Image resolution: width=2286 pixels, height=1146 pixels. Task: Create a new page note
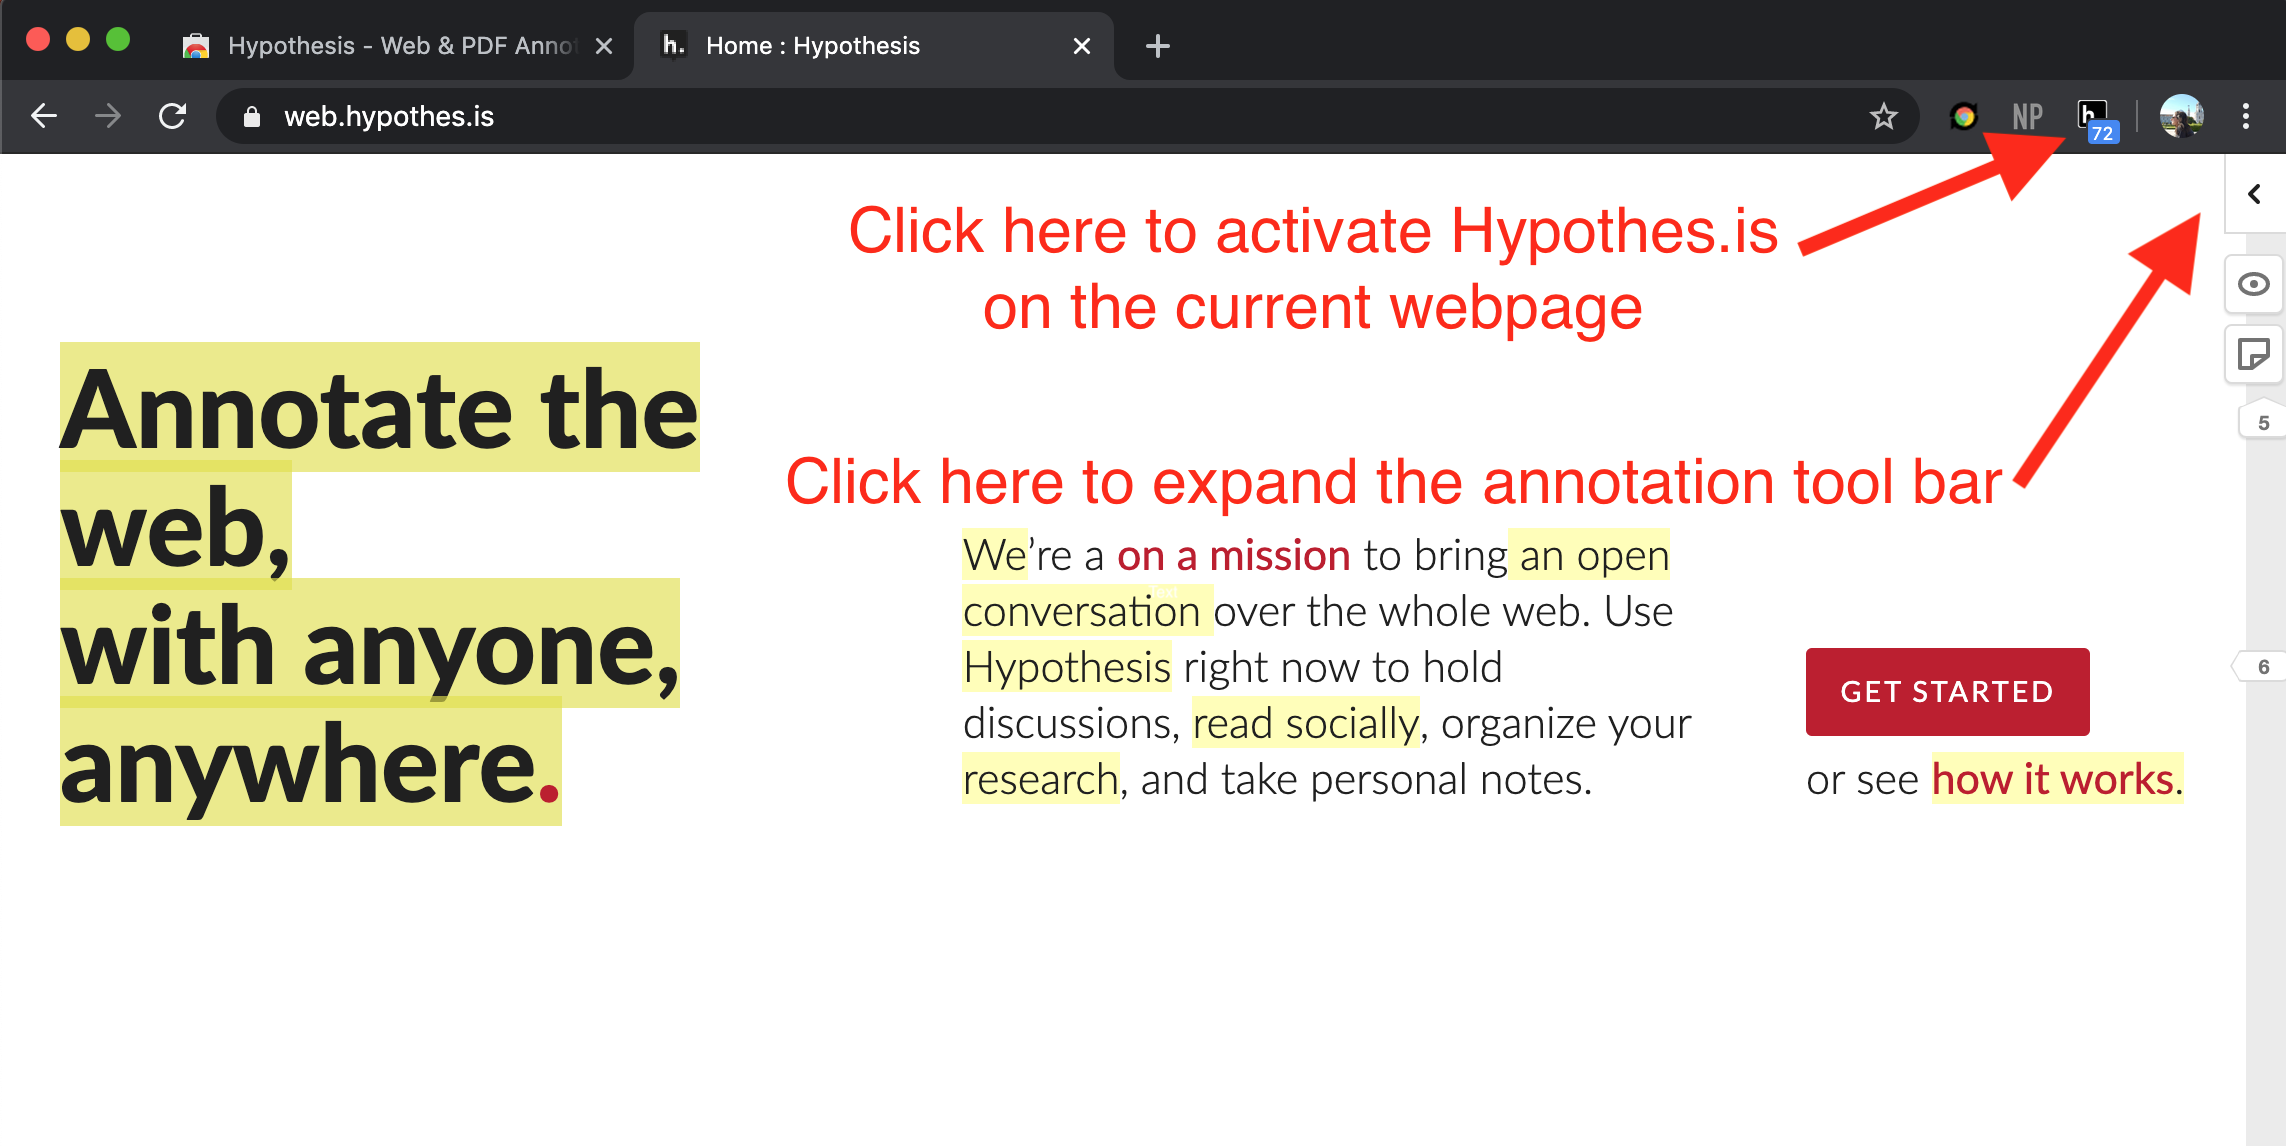[2253, 354]
